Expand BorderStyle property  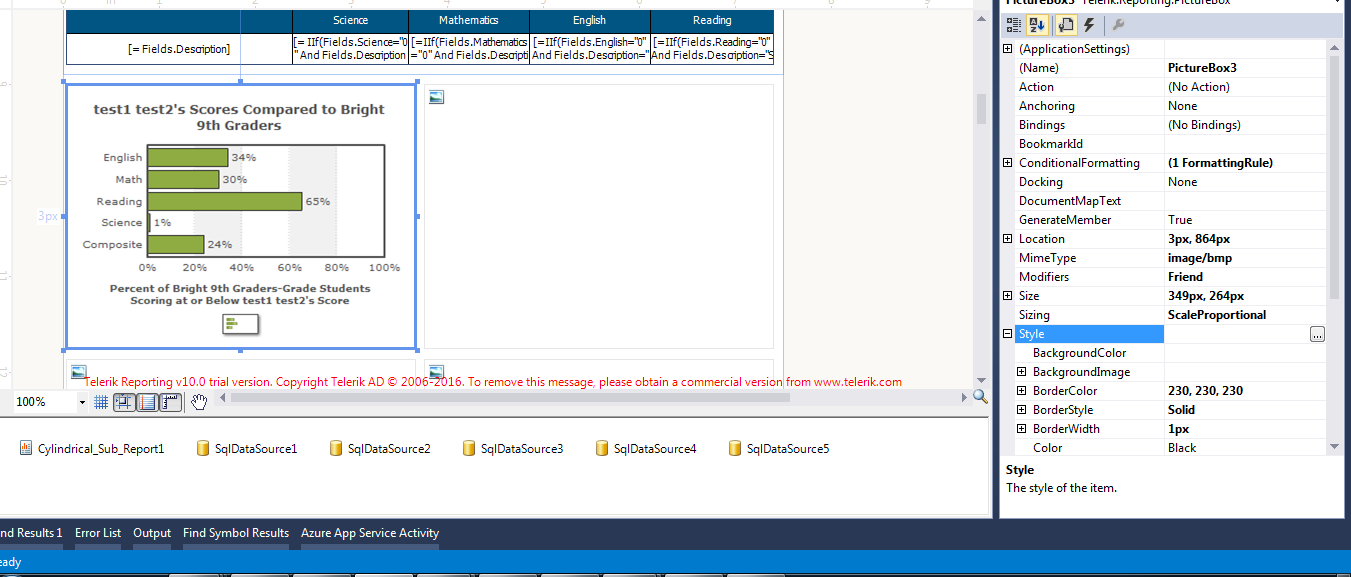point(1021,410)
